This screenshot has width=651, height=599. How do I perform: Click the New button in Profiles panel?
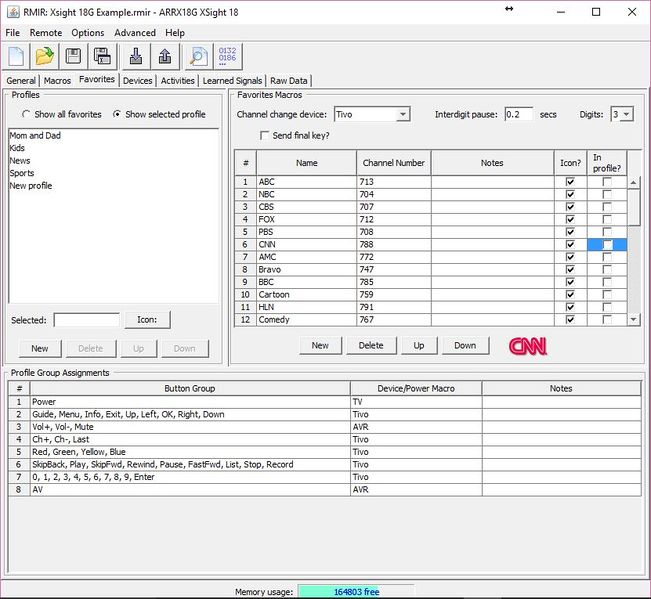[40, 348]
